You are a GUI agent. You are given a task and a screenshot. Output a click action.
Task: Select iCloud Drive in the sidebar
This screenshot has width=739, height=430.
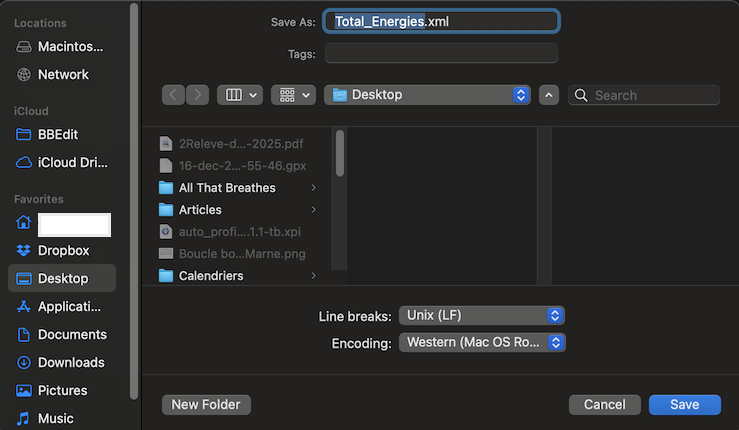62,162
